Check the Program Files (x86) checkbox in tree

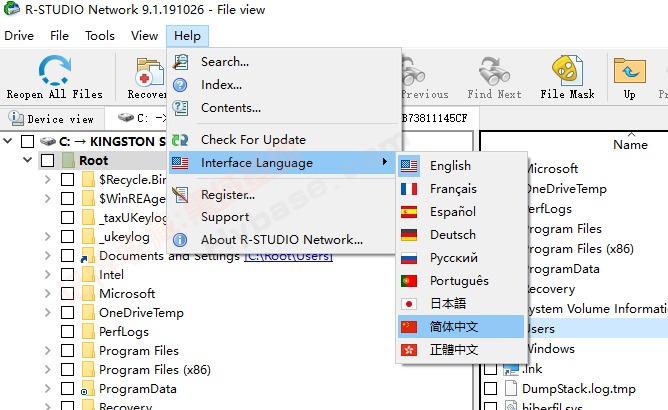coord(67,370)
